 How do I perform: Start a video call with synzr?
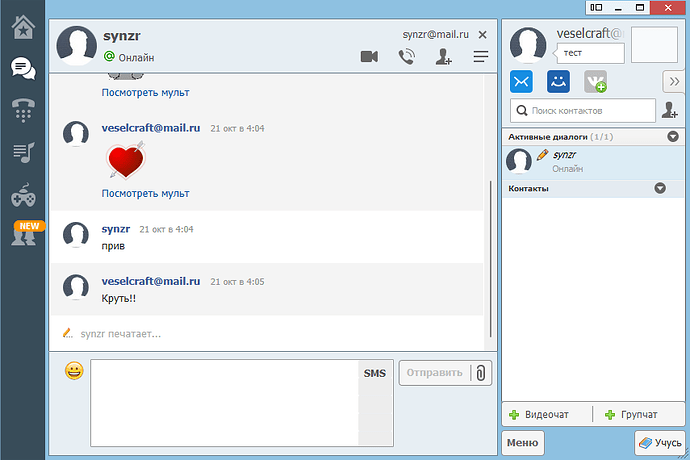[369, 57]
